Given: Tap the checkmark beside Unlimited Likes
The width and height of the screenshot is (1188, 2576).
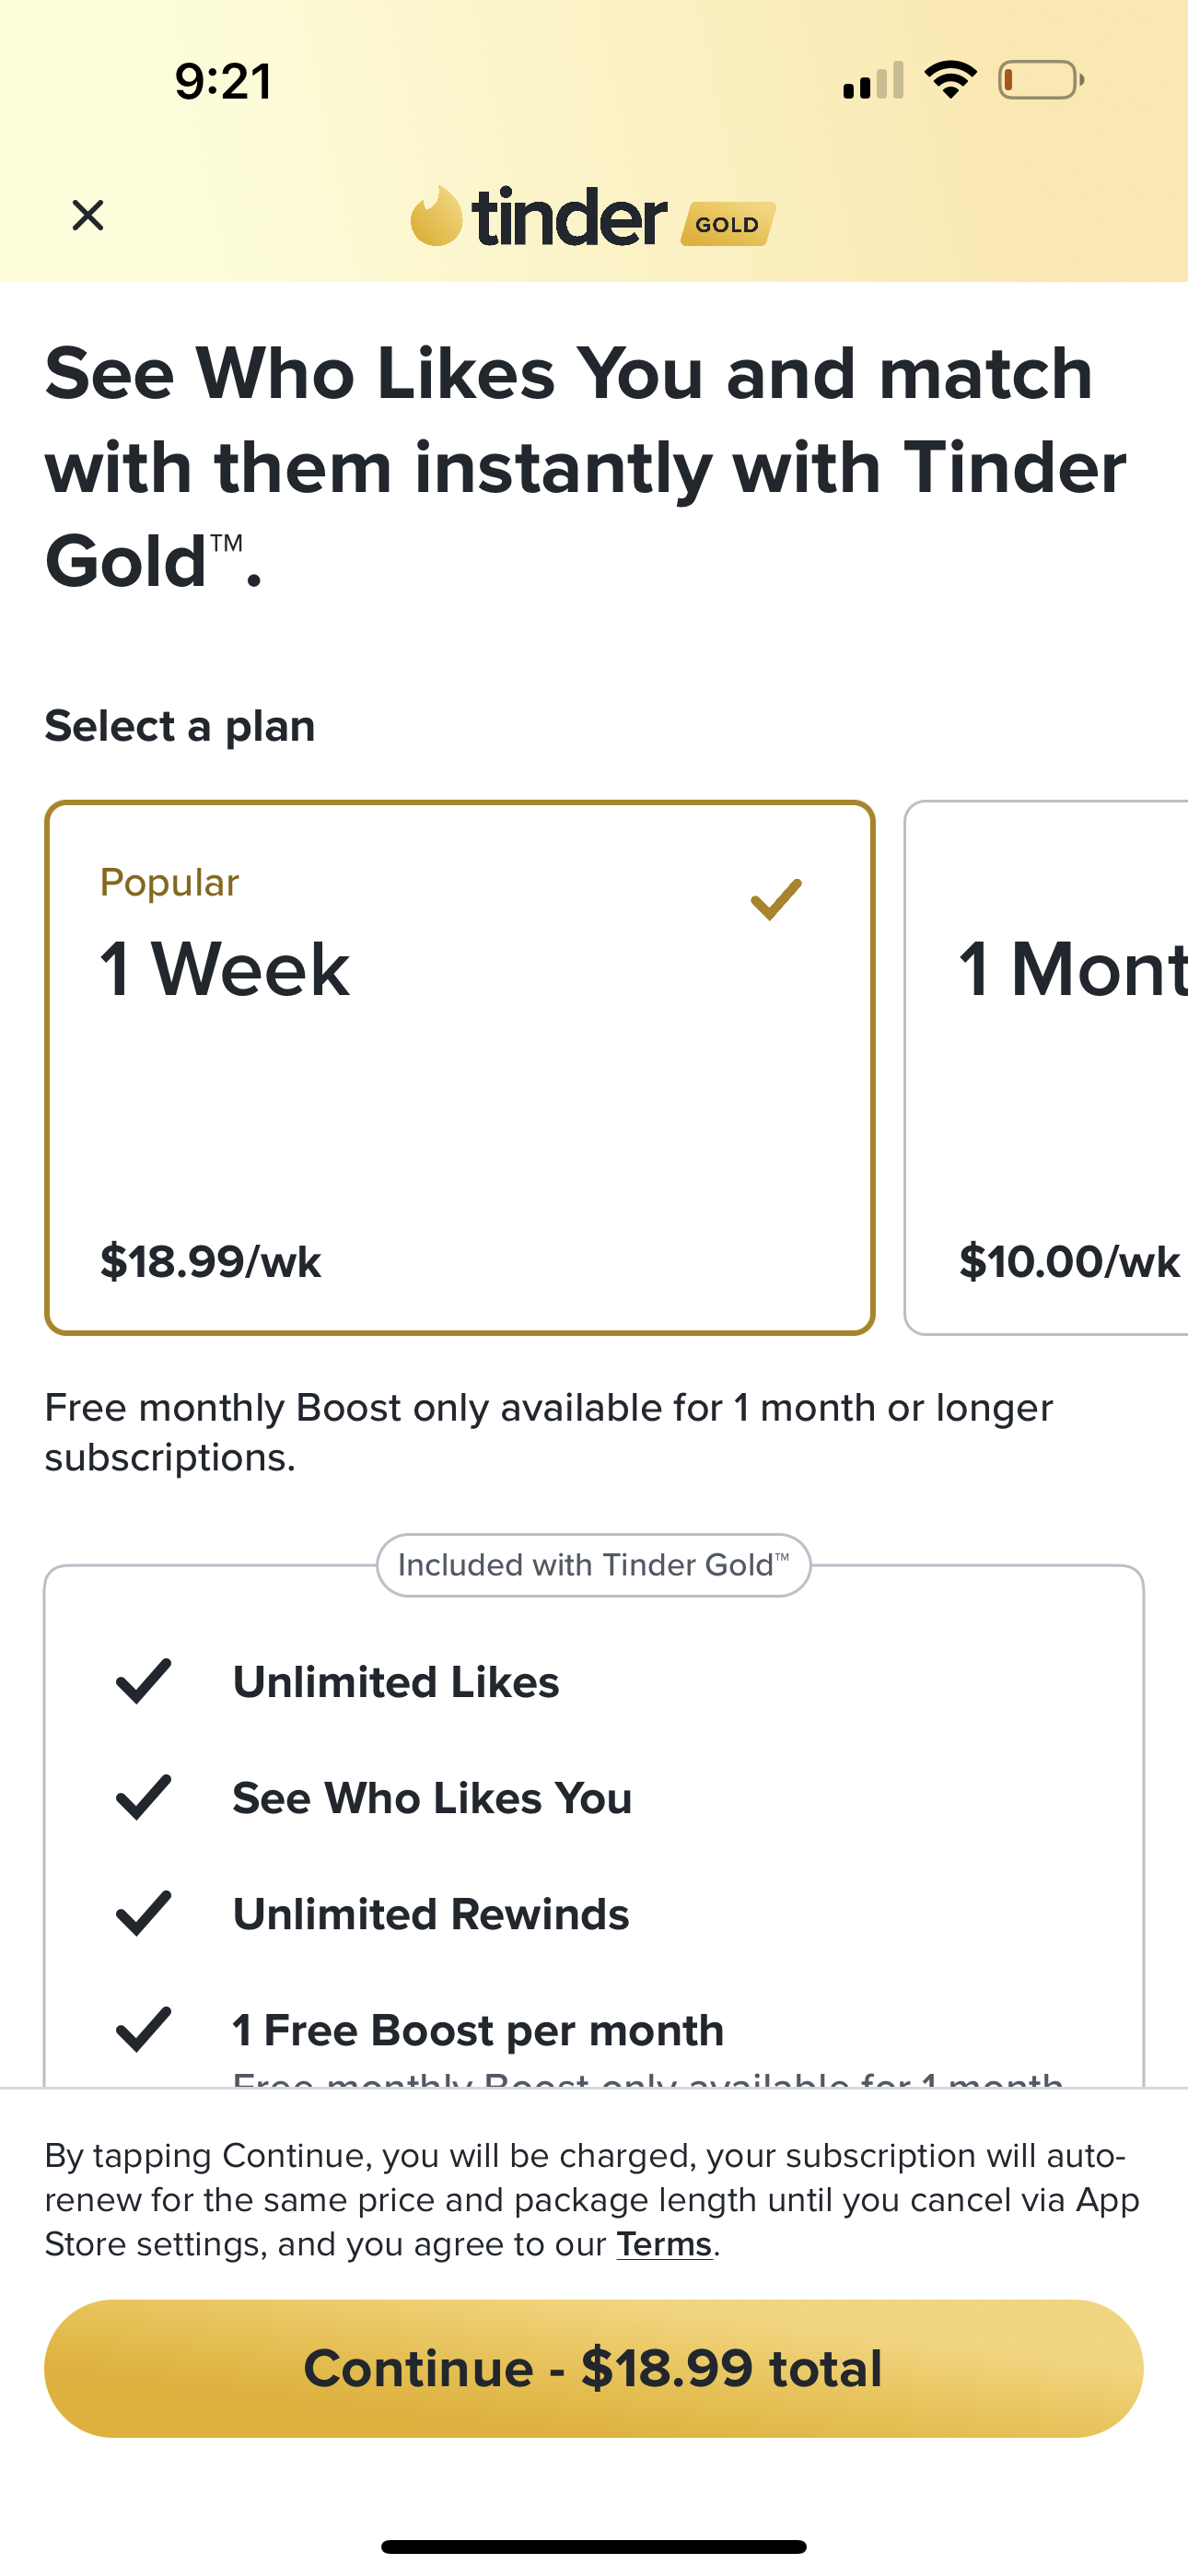Looking at the screenshot, I should tap(144, 1681).
